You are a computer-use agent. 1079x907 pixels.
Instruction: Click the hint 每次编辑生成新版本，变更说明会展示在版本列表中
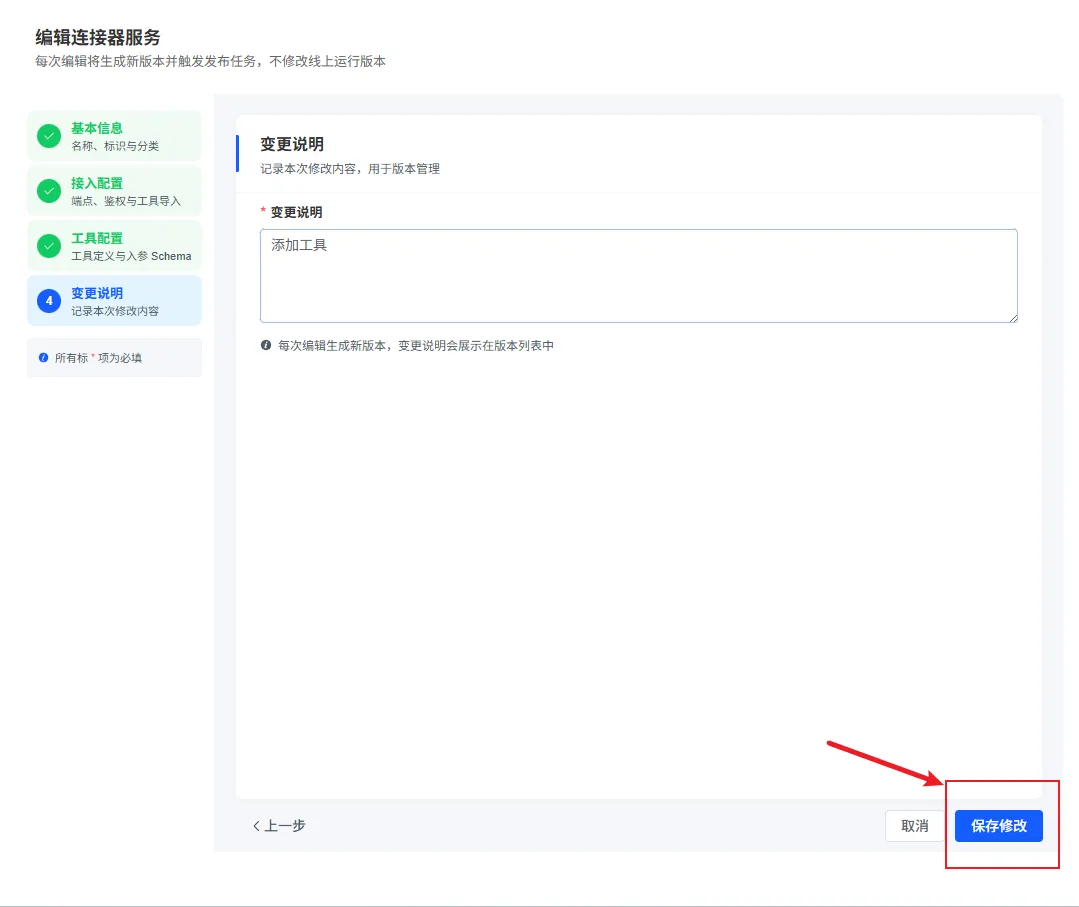(416, 345)
